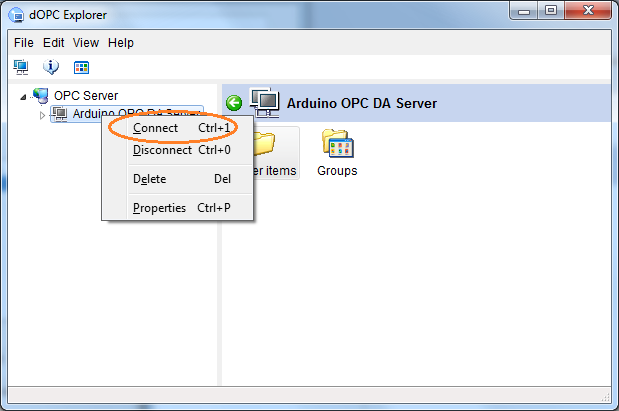Click the green back arrow icon
The image size is (619, 411).
pos(234,103)
